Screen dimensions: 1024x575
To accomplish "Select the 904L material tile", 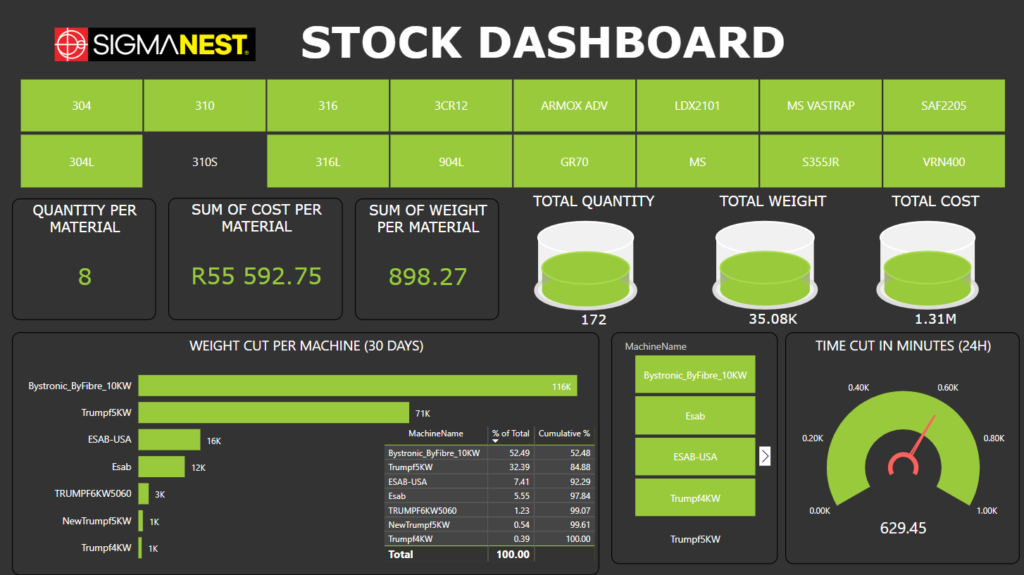I will [x=451, y=161].
